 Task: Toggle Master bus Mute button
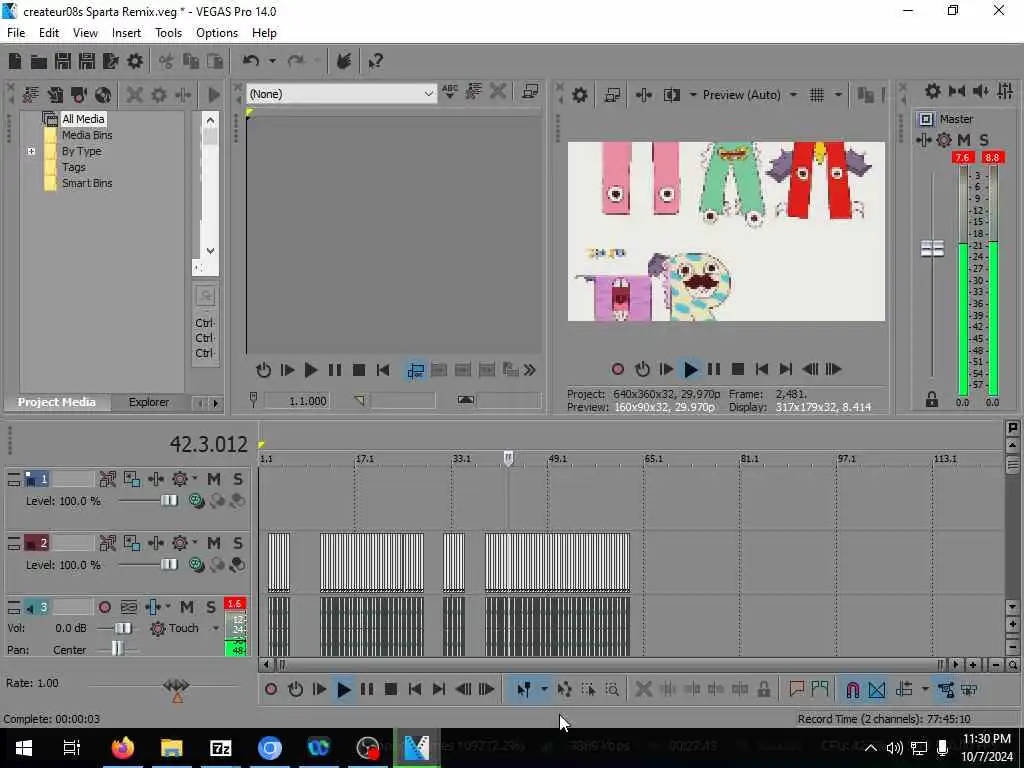pyautogui.click(x=964, y=140)
